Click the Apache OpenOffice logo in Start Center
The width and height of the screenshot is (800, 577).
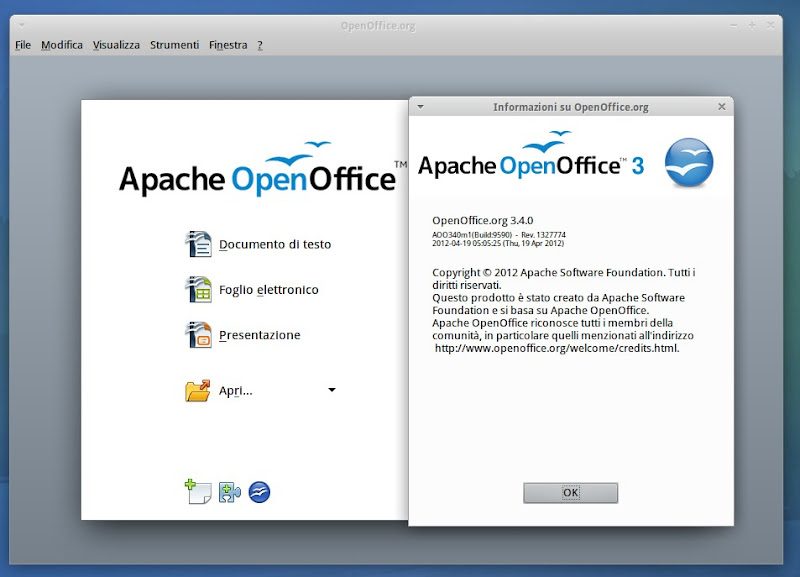click(263, 169)
